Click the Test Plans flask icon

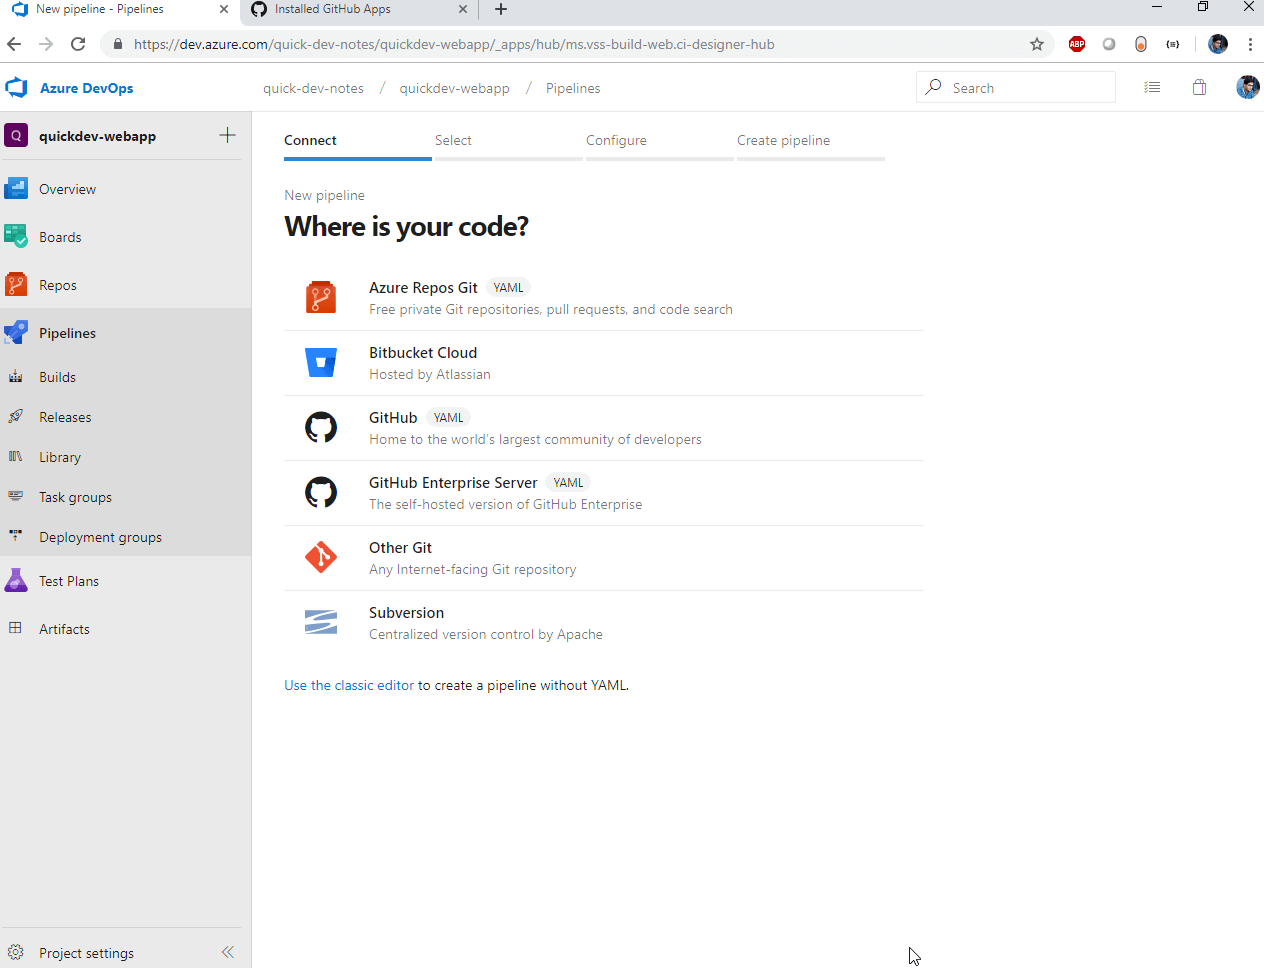pyautogui.click(x=16, y=580)
